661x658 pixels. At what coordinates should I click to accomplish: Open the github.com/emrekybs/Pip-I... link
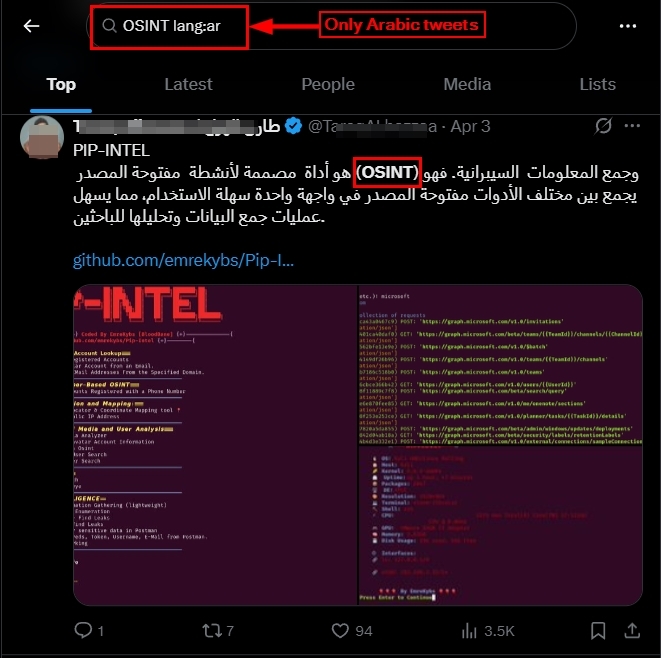(183, 260)
